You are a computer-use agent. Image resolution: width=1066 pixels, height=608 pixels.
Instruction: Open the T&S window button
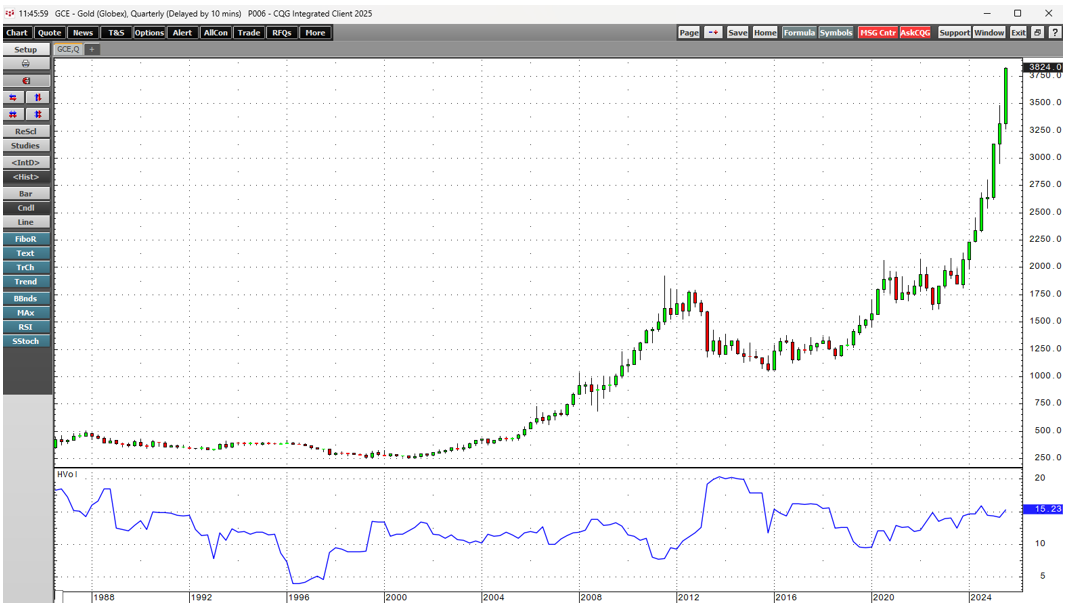coord(116,33)
